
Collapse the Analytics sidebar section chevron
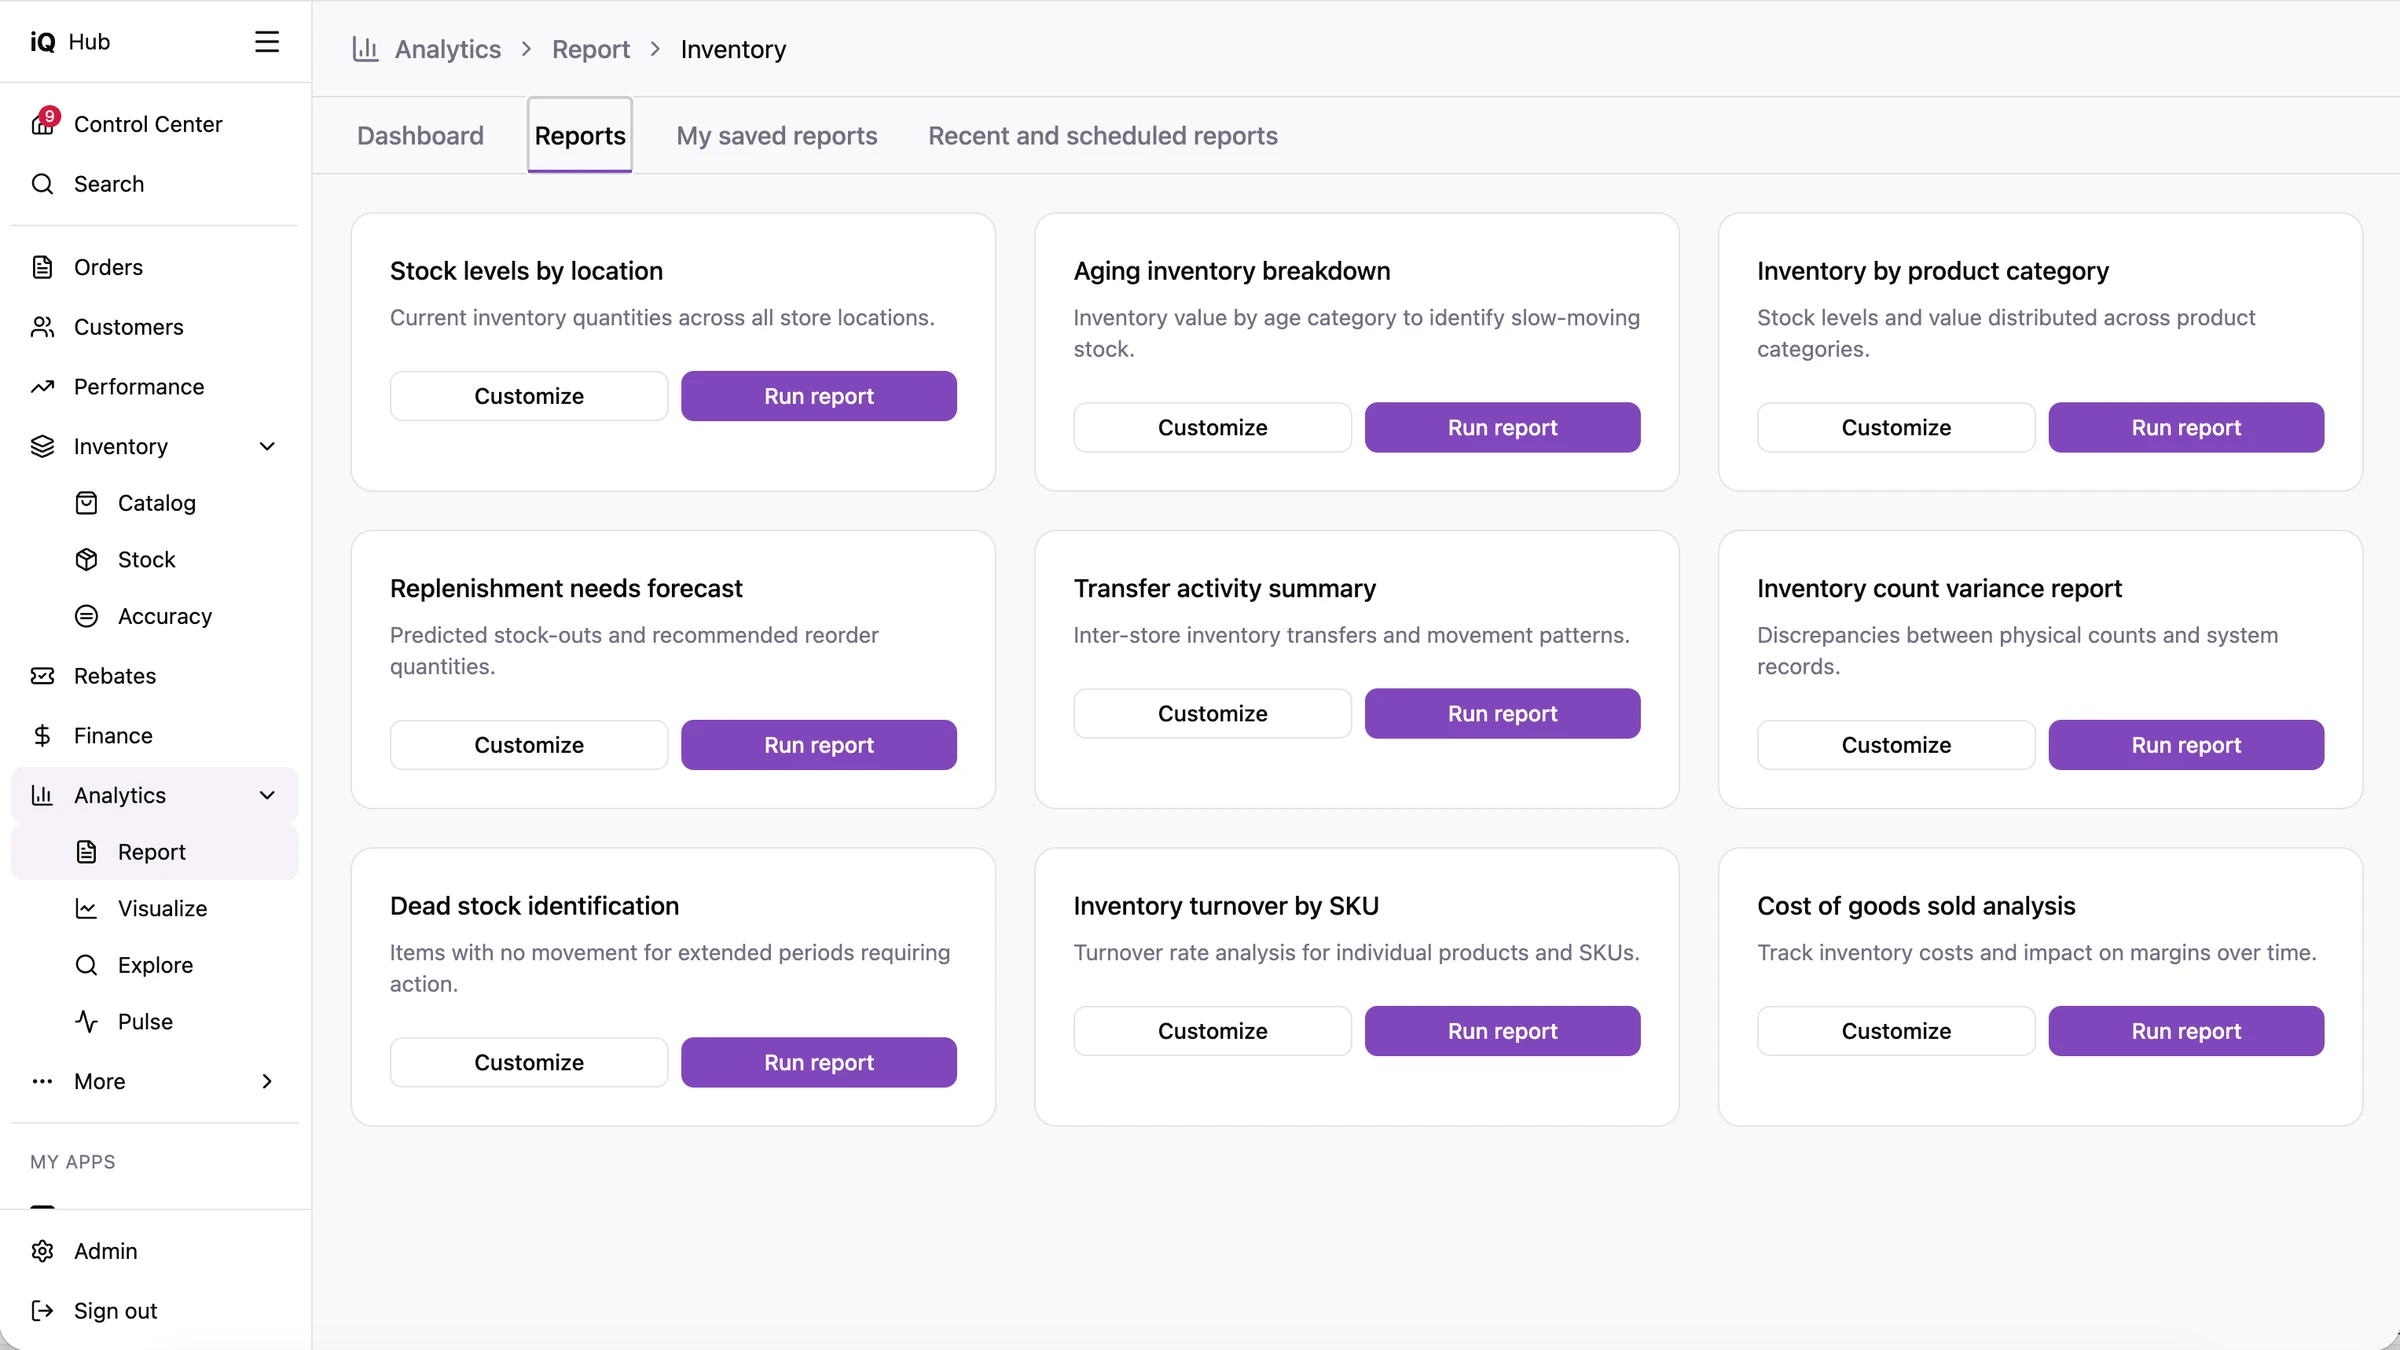(267, 796)
